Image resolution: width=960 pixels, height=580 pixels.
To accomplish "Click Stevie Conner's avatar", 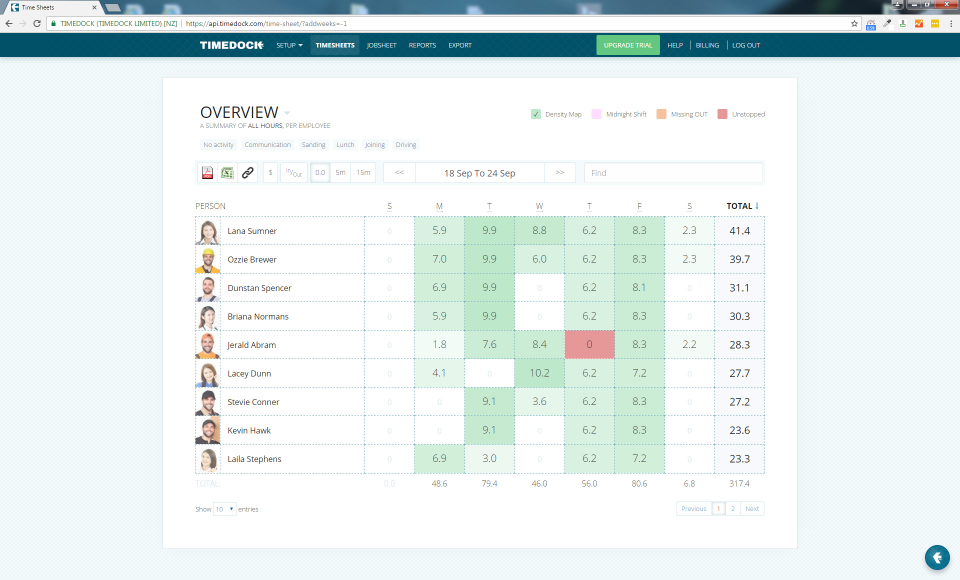I will pyautogui.click(x=208, y=402).
